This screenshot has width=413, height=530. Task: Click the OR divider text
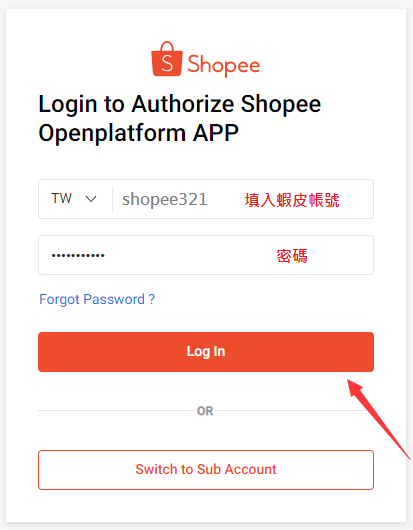coord(205,411)
